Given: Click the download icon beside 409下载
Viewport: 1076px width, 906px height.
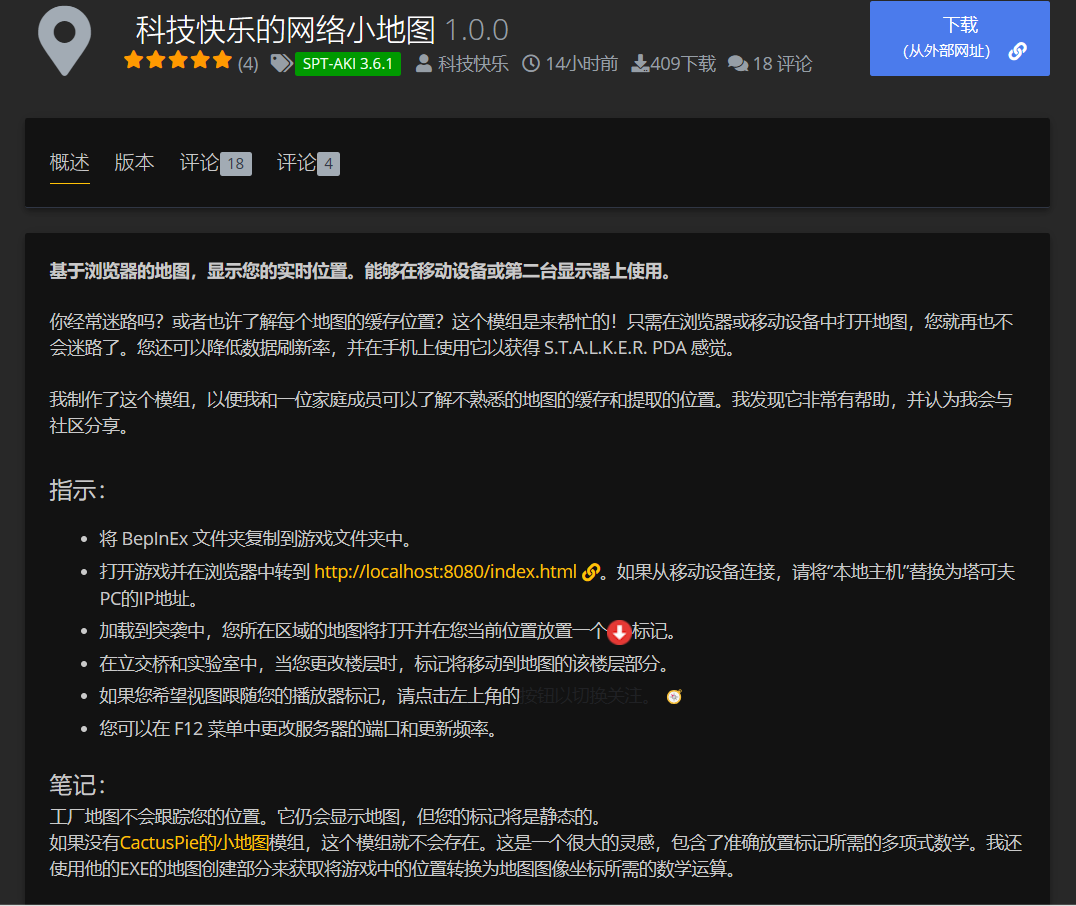Looking at the screenshot, I should [640, 64].
